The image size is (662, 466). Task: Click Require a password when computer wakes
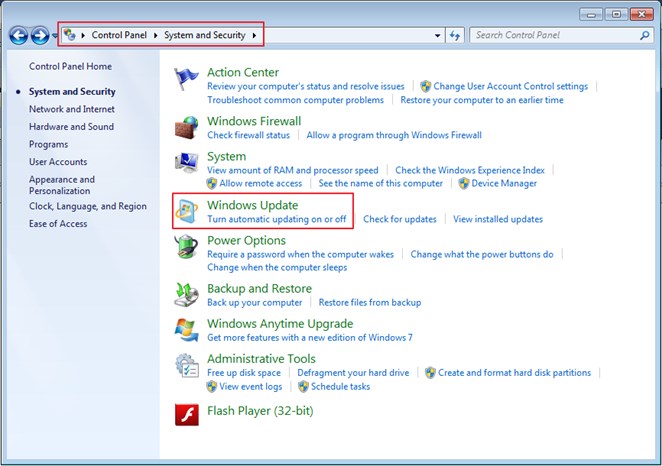coord(300,255)
